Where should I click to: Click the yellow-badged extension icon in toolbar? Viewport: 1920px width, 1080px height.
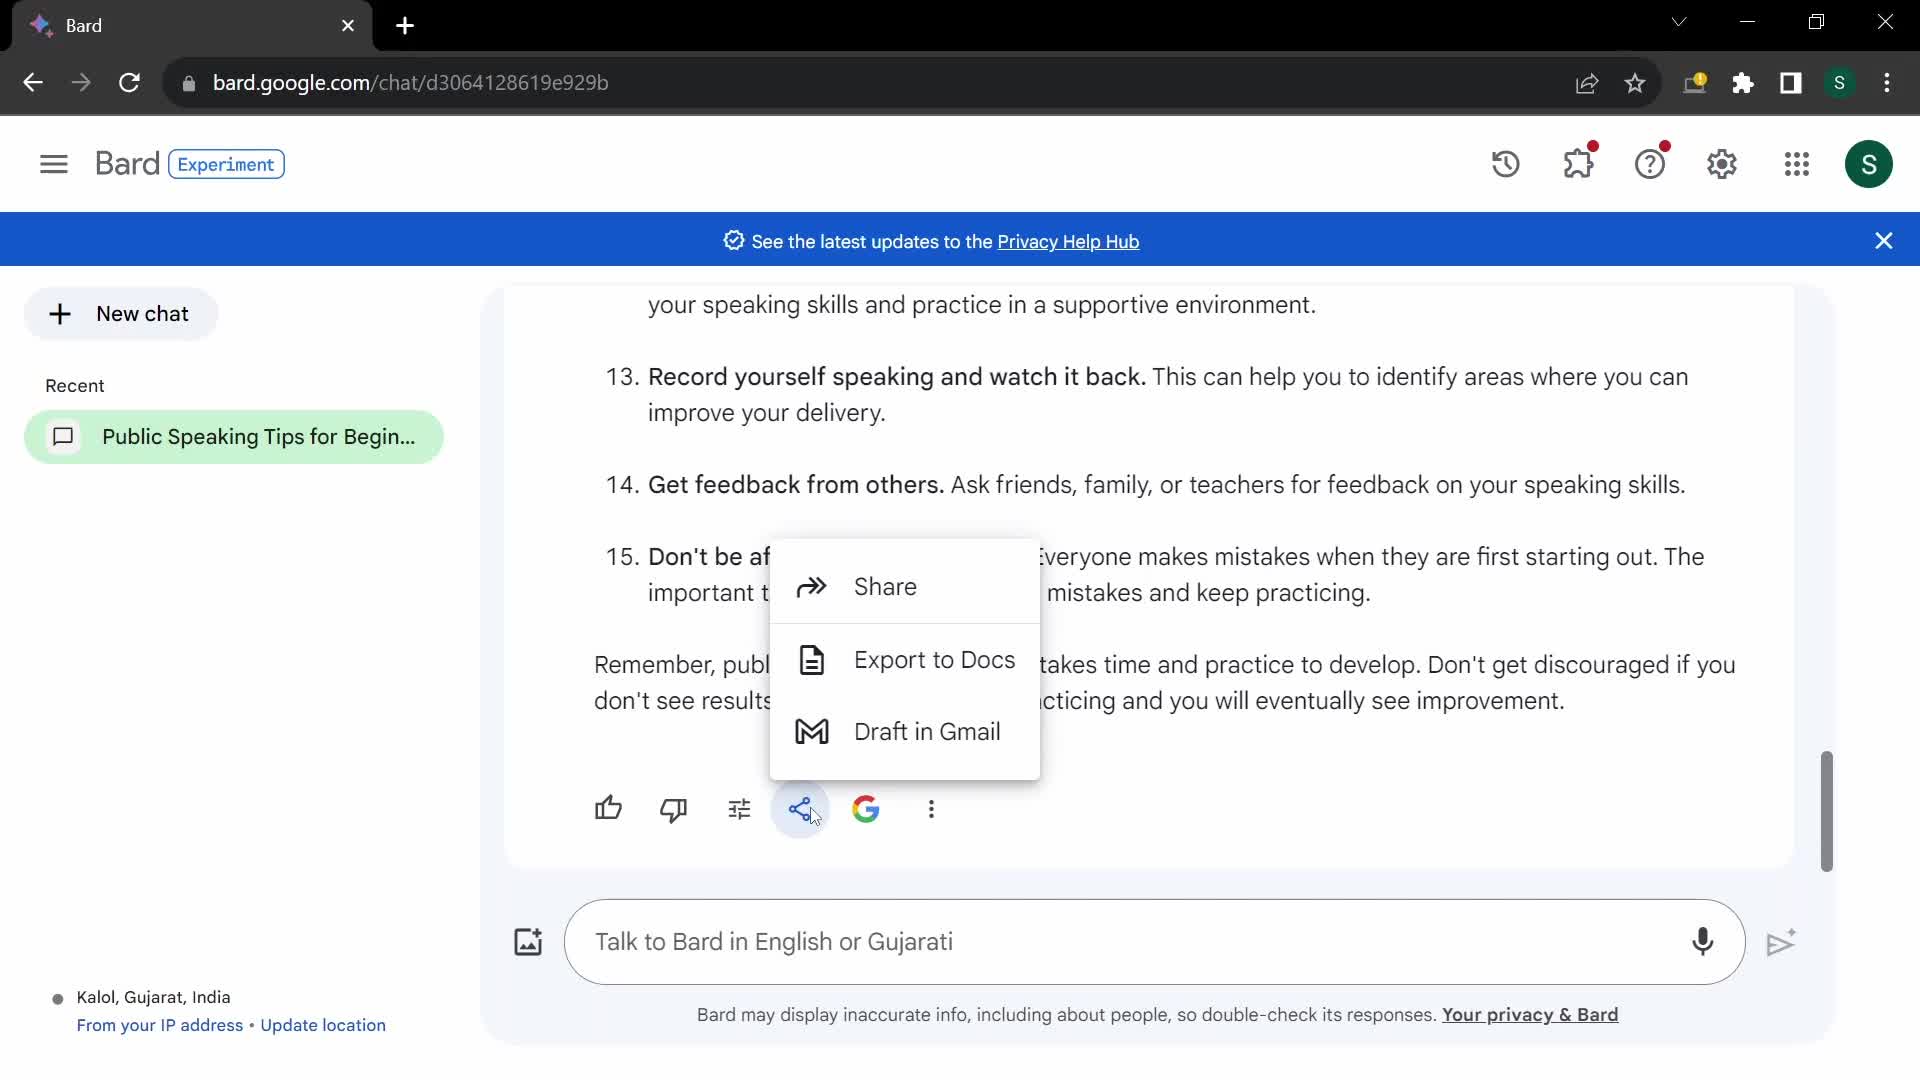[x=1695, y=83]
